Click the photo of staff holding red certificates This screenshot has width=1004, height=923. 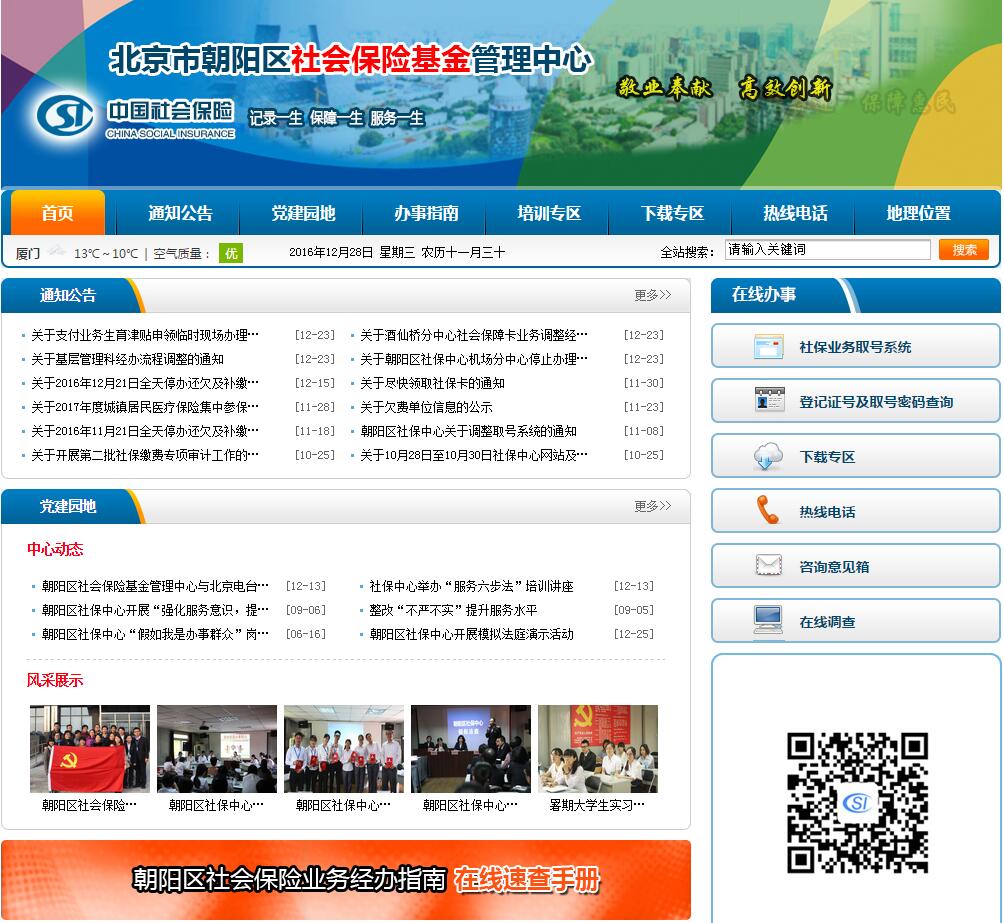(x=344, y=749)
